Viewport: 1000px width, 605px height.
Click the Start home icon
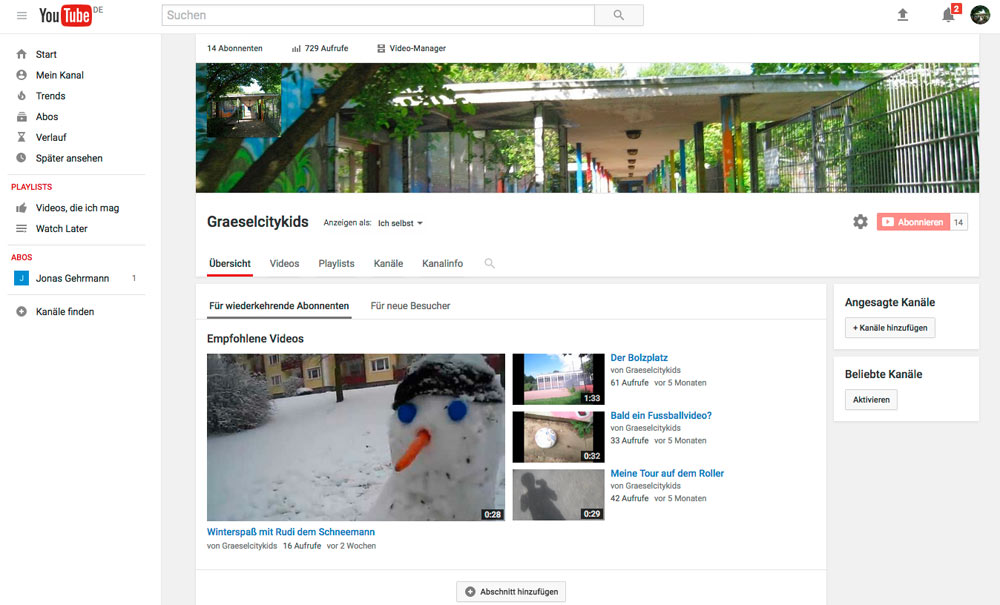point(21,54)
